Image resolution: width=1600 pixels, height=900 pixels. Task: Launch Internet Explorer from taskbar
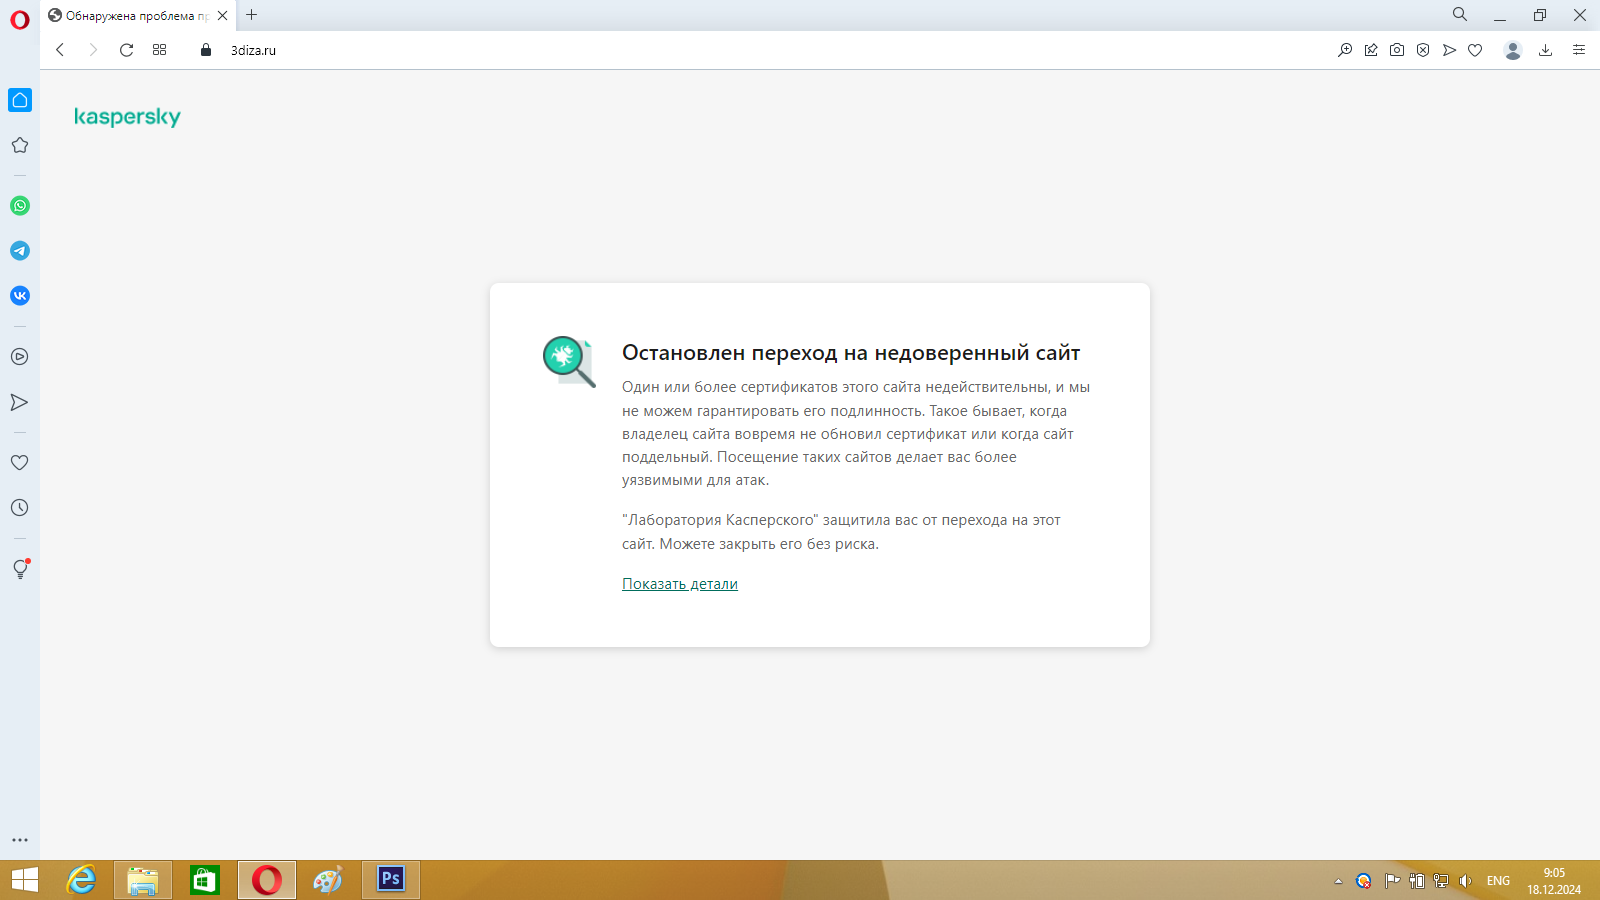point(81,880)
